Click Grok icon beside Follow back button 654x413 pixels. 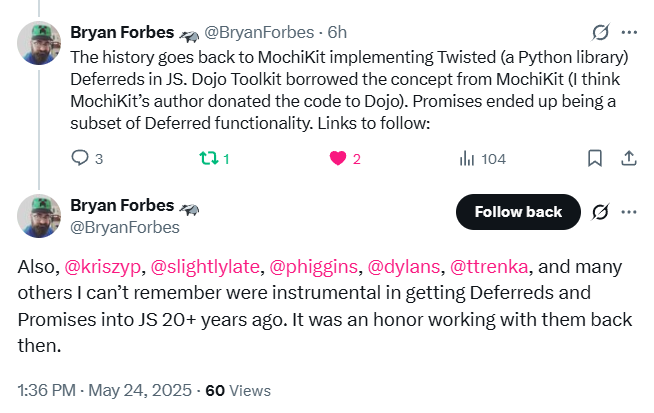[x=601, y=212]
